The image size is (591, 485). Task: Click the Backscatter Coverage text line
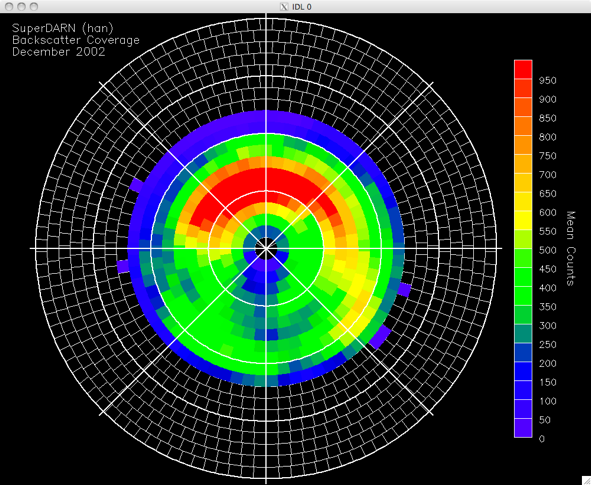(76, 40)
